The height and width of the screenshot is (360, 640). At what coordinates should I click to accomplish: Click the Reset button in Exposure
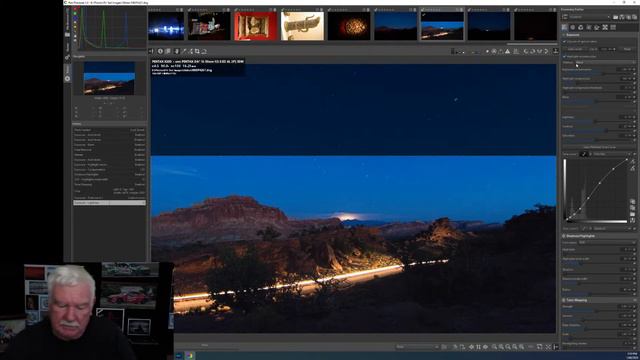click(x=627, y=49)
